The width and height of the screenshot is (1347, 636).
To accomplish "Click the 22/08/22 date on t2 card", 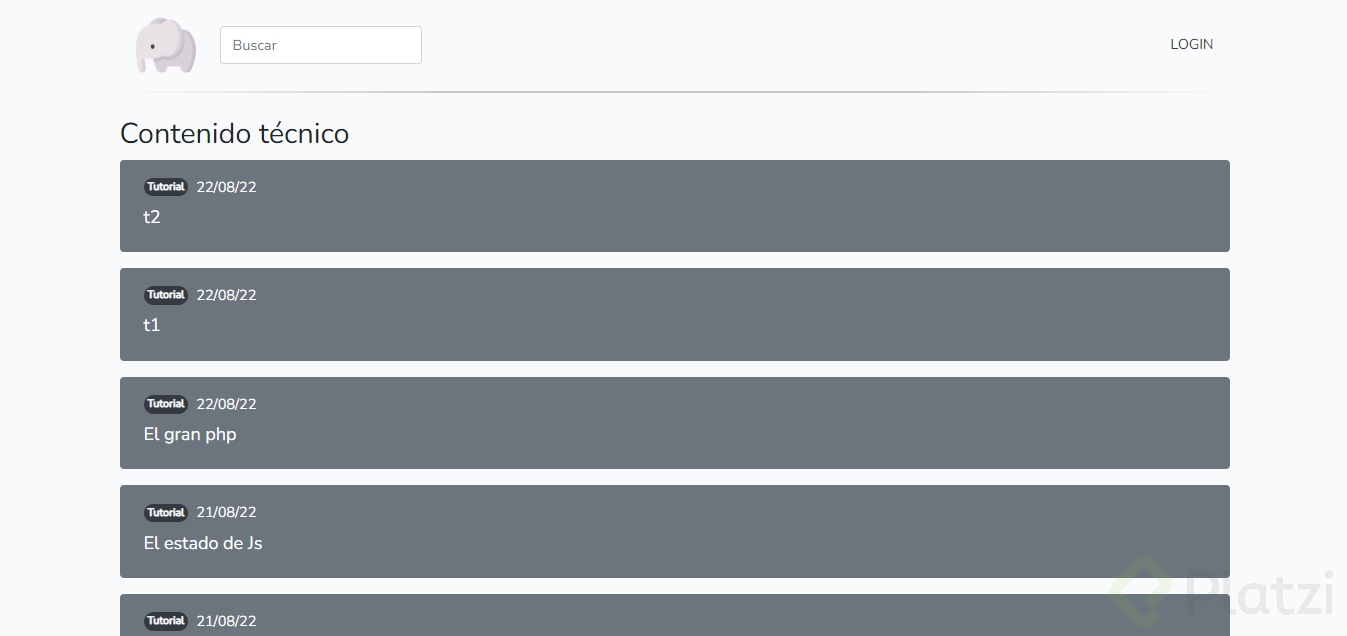I will point(227,187).
